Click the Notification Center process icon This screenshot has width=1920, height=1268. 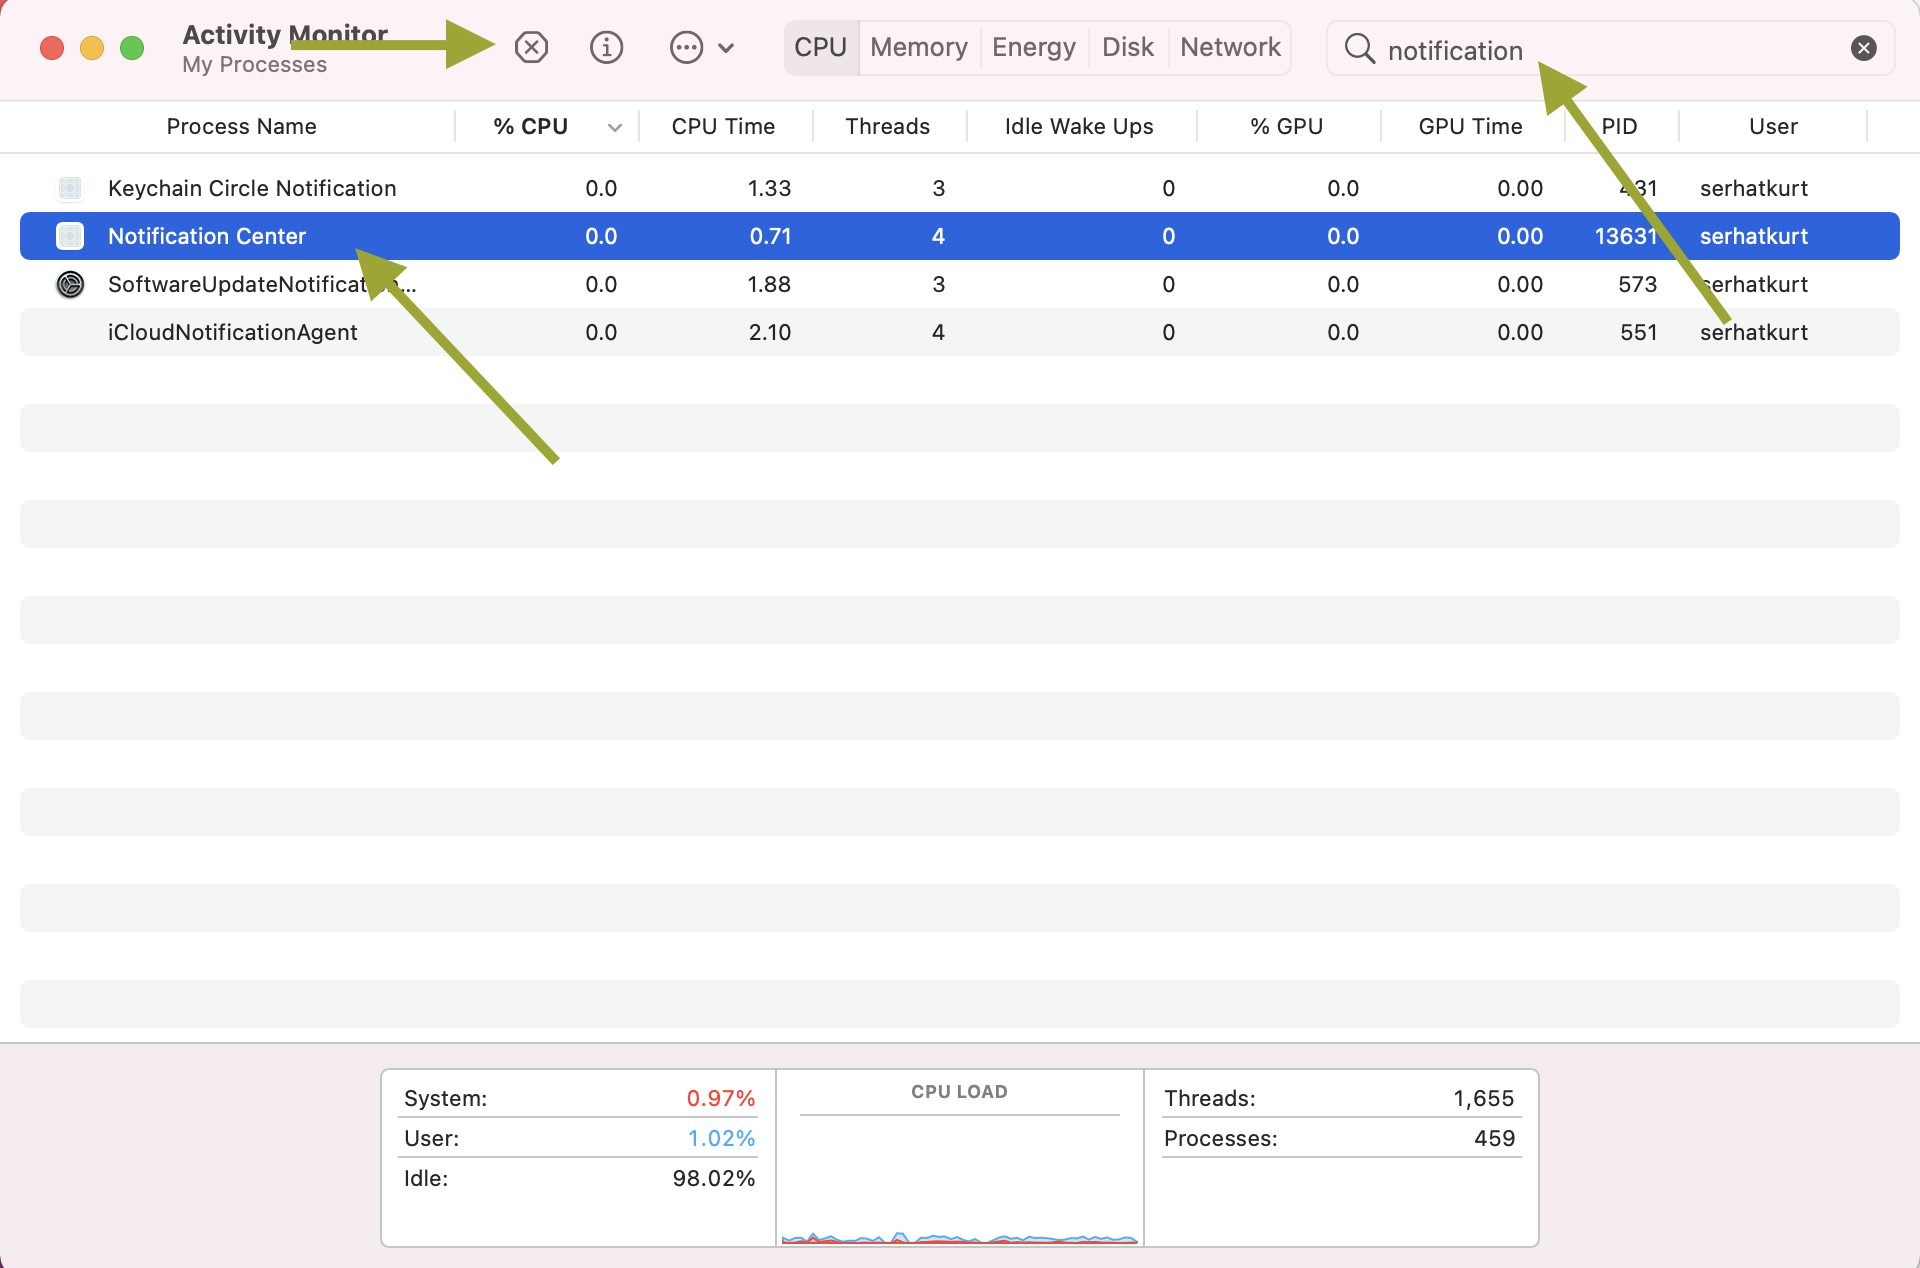[70, 236]
